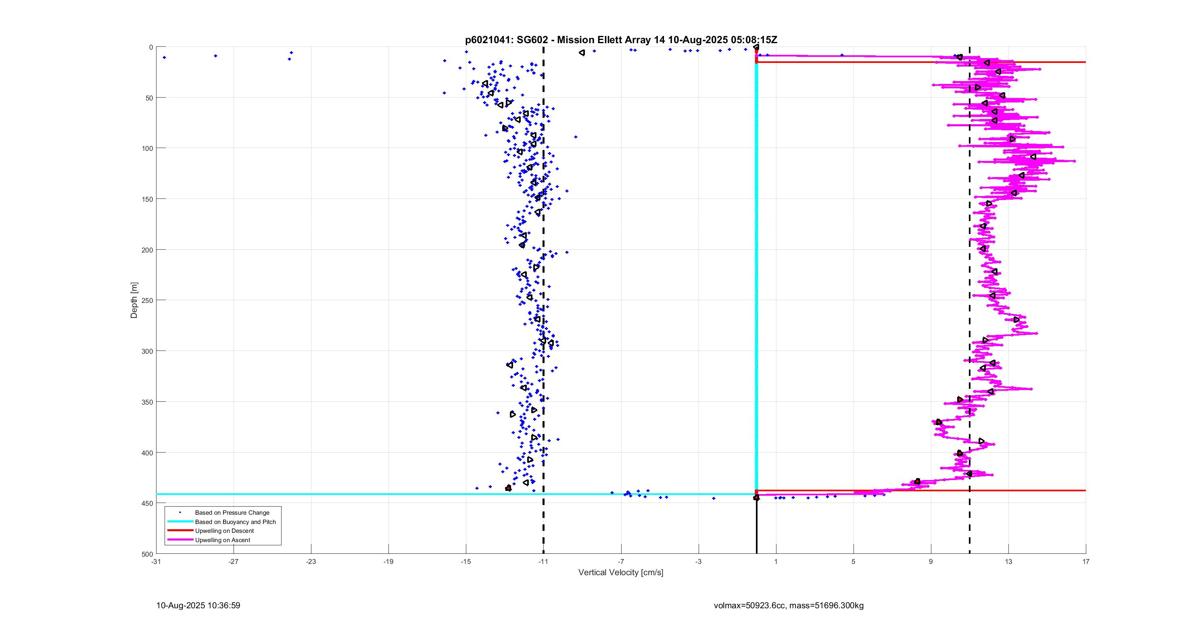Click the cyan line sample in legend
Viewport: 1200px width, 622px height.
tap(179, 521)
